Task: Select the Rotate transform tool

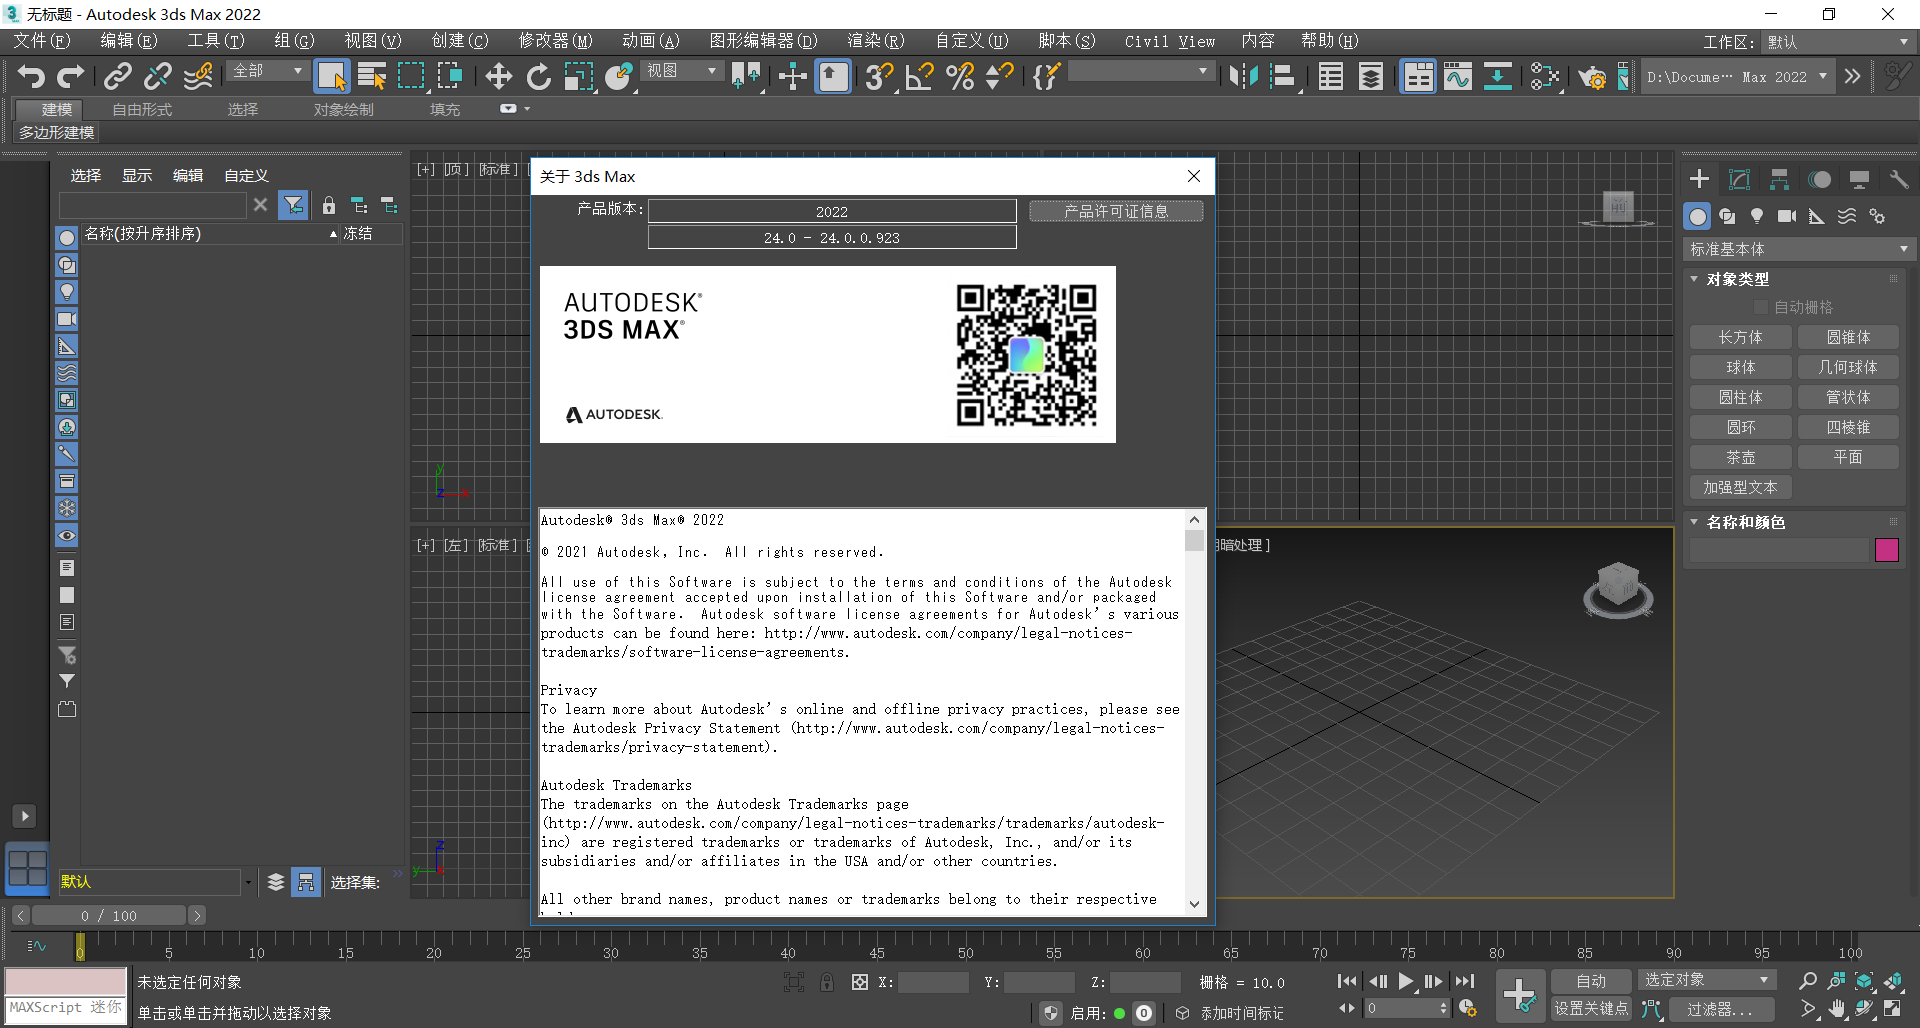Action: pos(538,77)
